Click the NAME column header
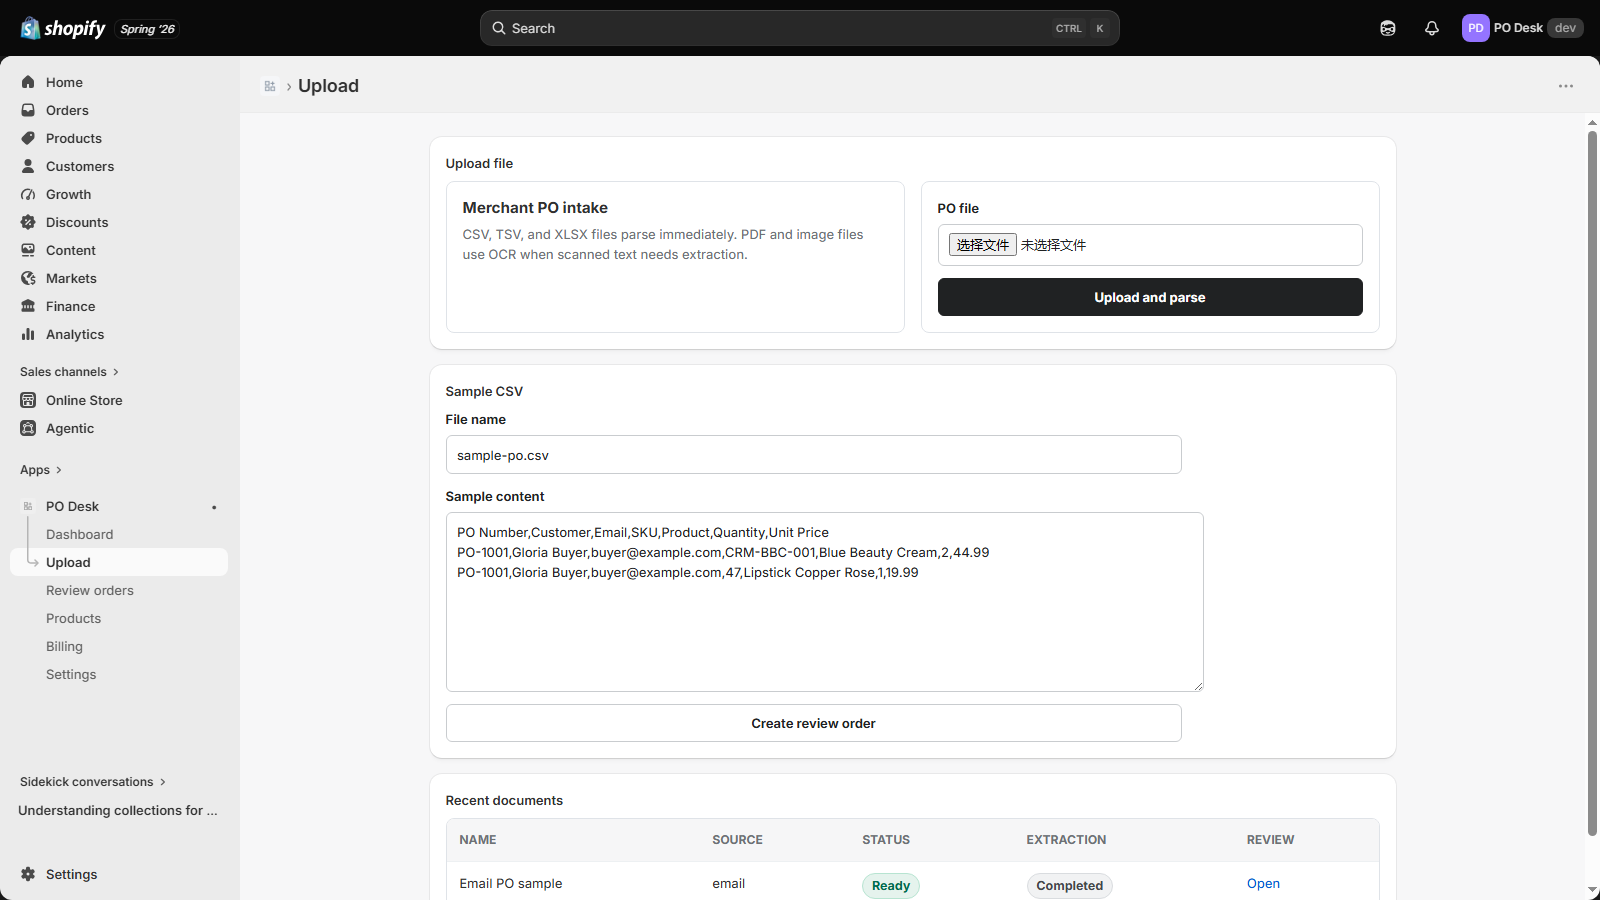 (x=478, y=840)
